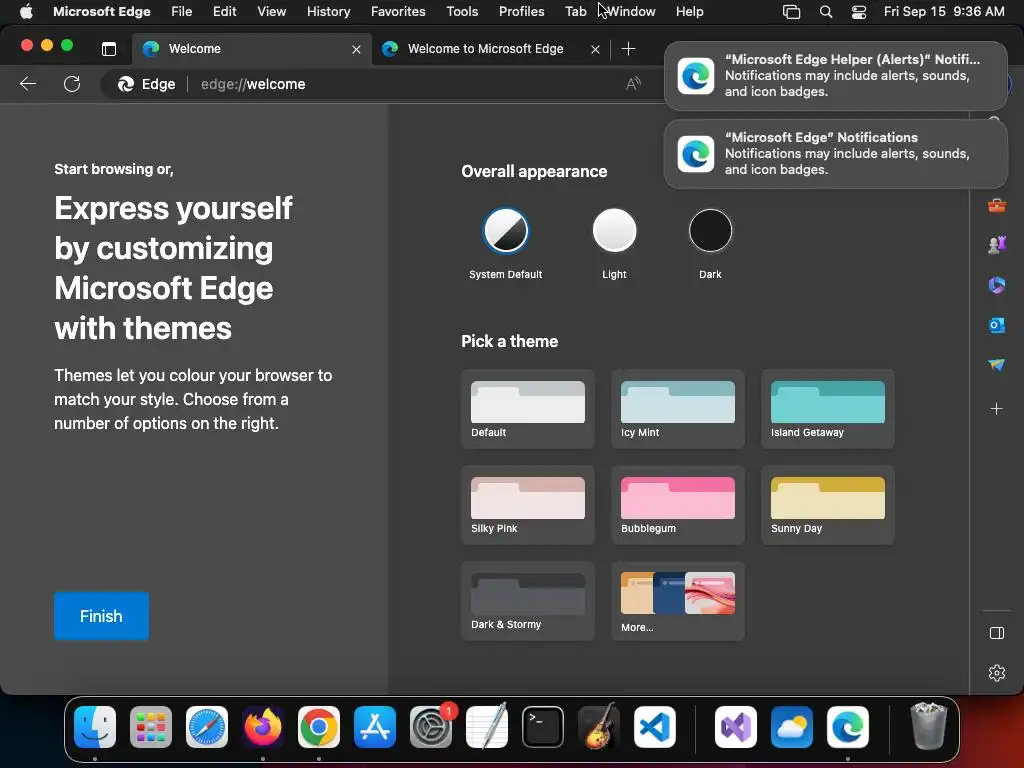Viewport: 1024px width, 768px height.
Task: Reload the page with refresh icon
Action: 72,84
